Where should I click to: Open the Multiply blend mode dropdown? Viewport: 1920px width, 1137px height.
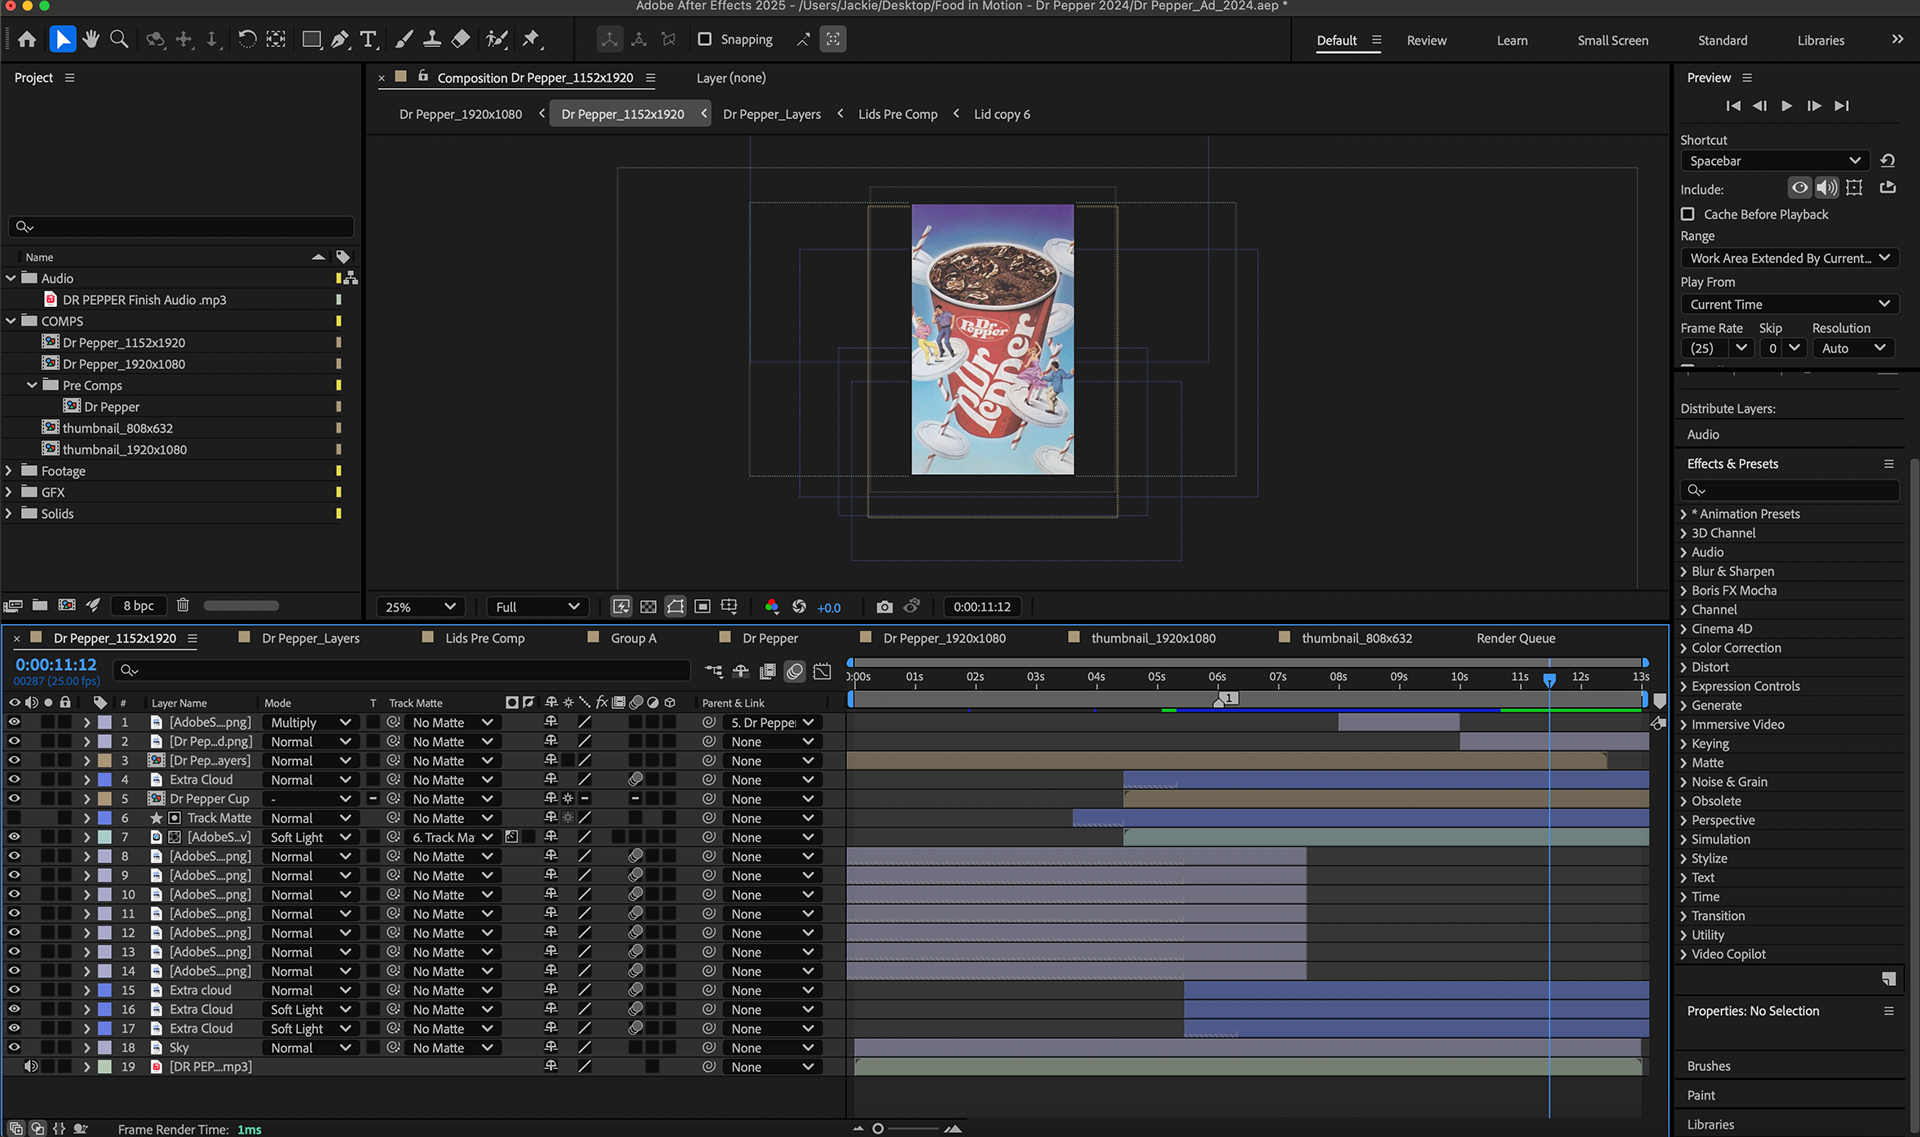coord(310,722)
